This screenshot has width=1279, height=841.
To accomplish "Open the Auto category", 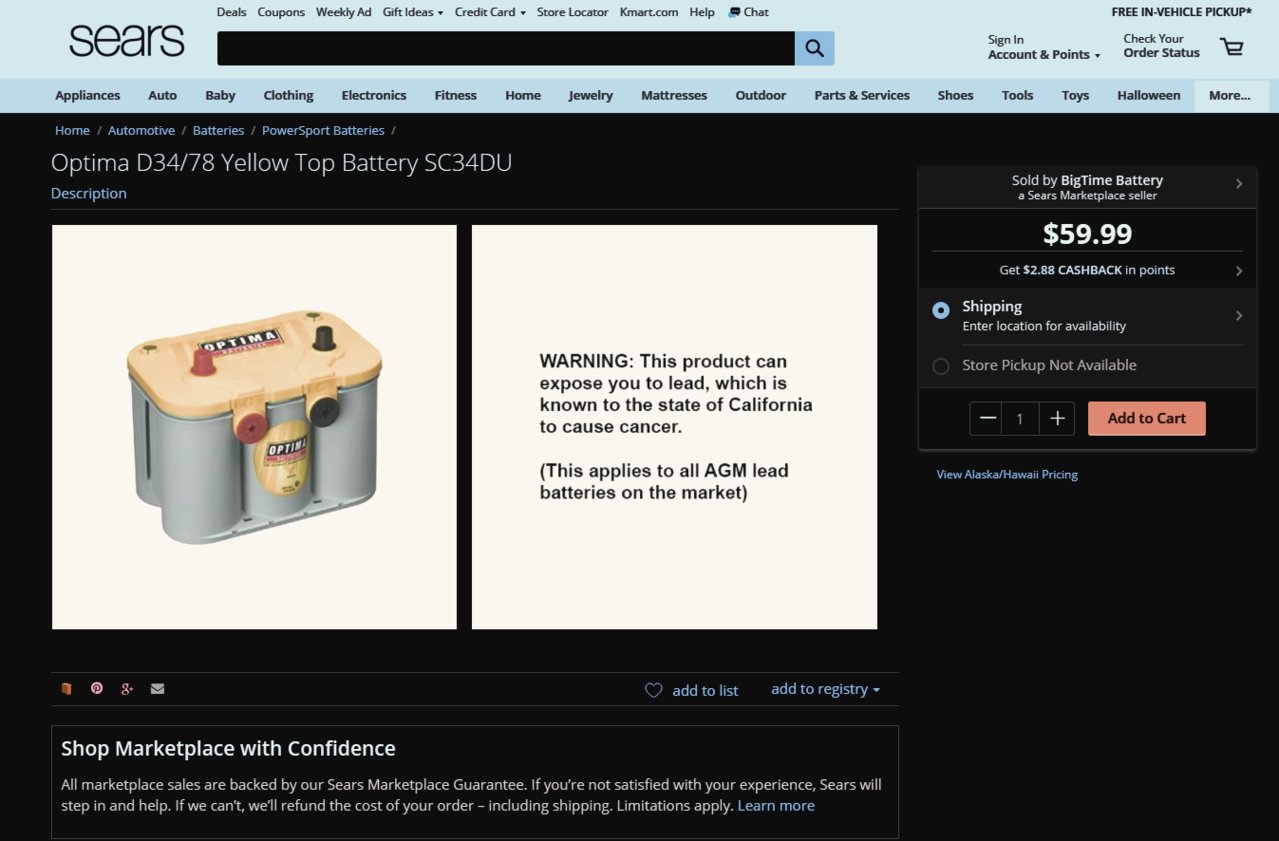I will pos(163,96).
